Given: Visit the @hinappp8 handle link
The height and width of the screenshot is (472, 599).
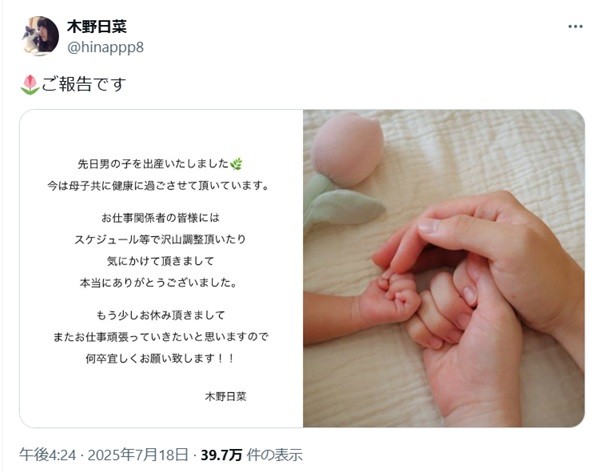Looking at the screenshot, I should (x=105, y=47).
